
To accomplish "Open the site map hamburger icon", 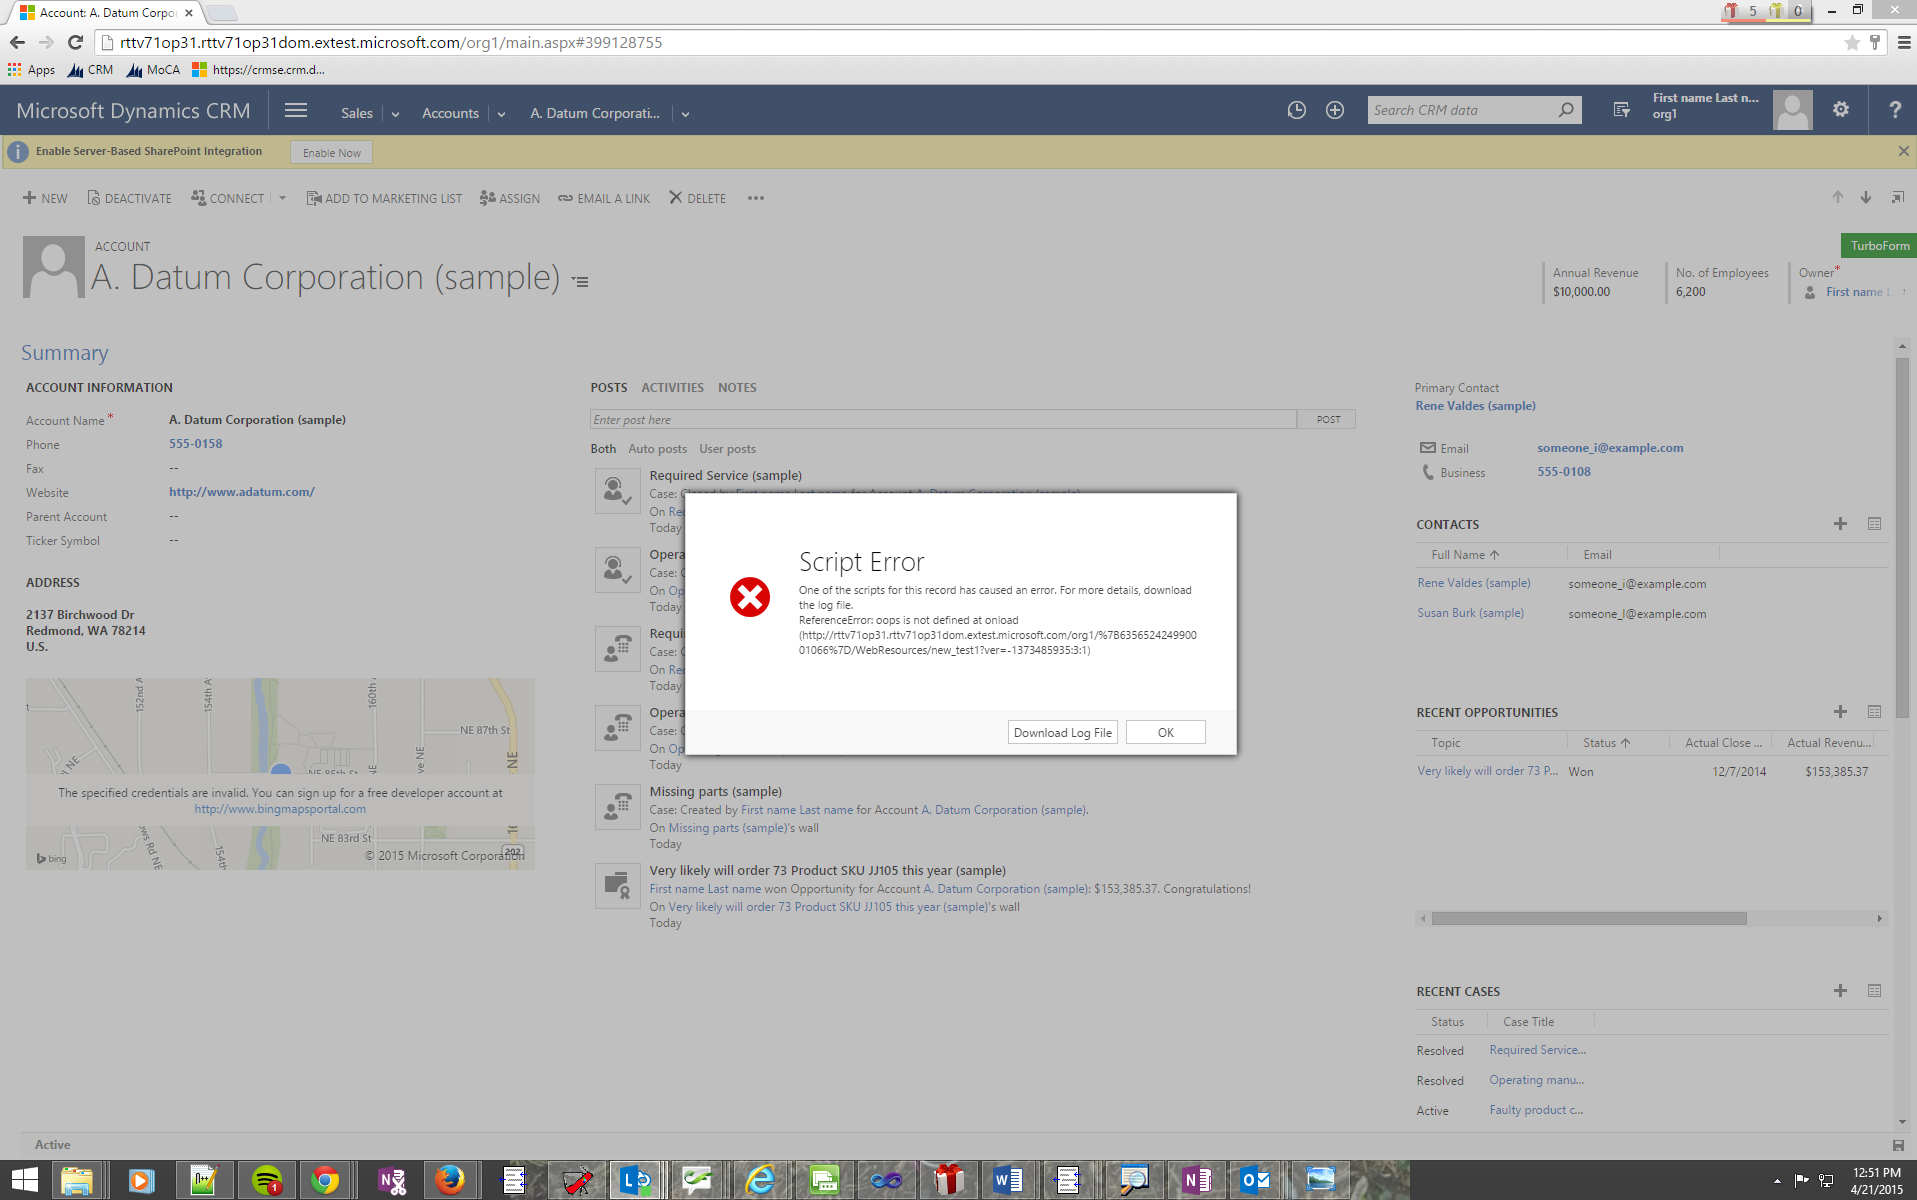I will [x=296, y=110].
